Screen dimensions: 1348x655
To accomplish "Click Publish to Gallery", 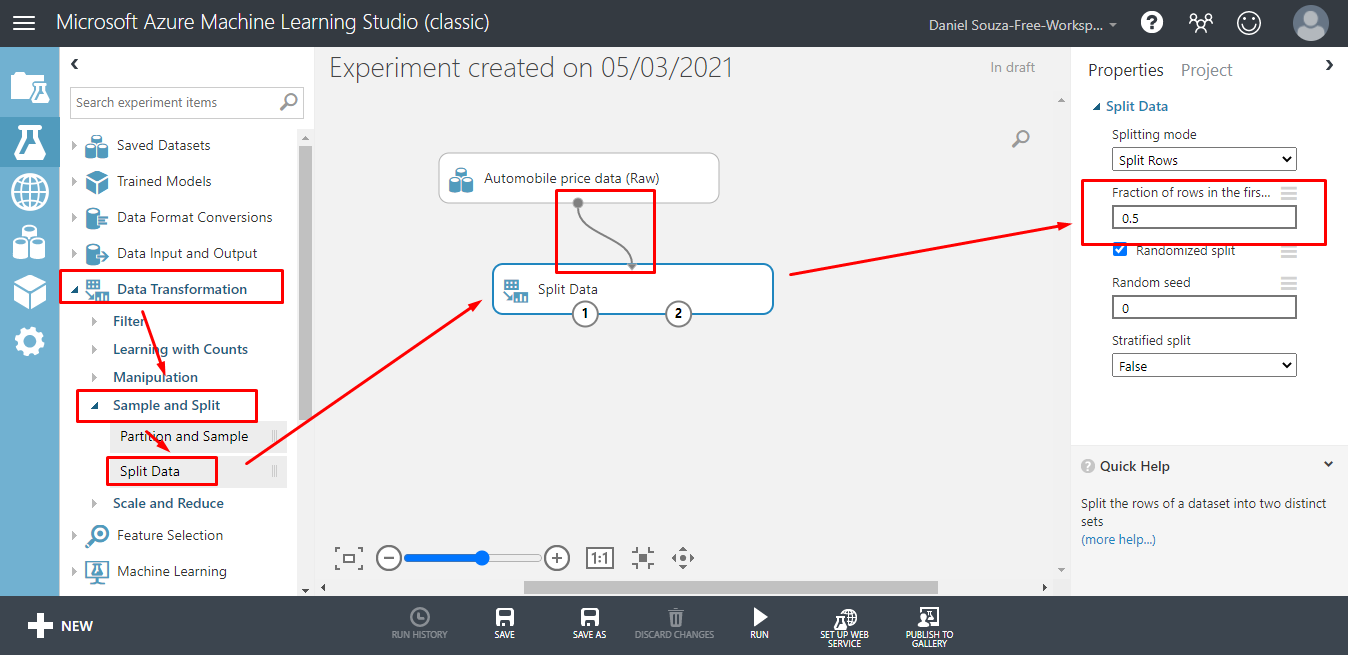I will point(929,627).
